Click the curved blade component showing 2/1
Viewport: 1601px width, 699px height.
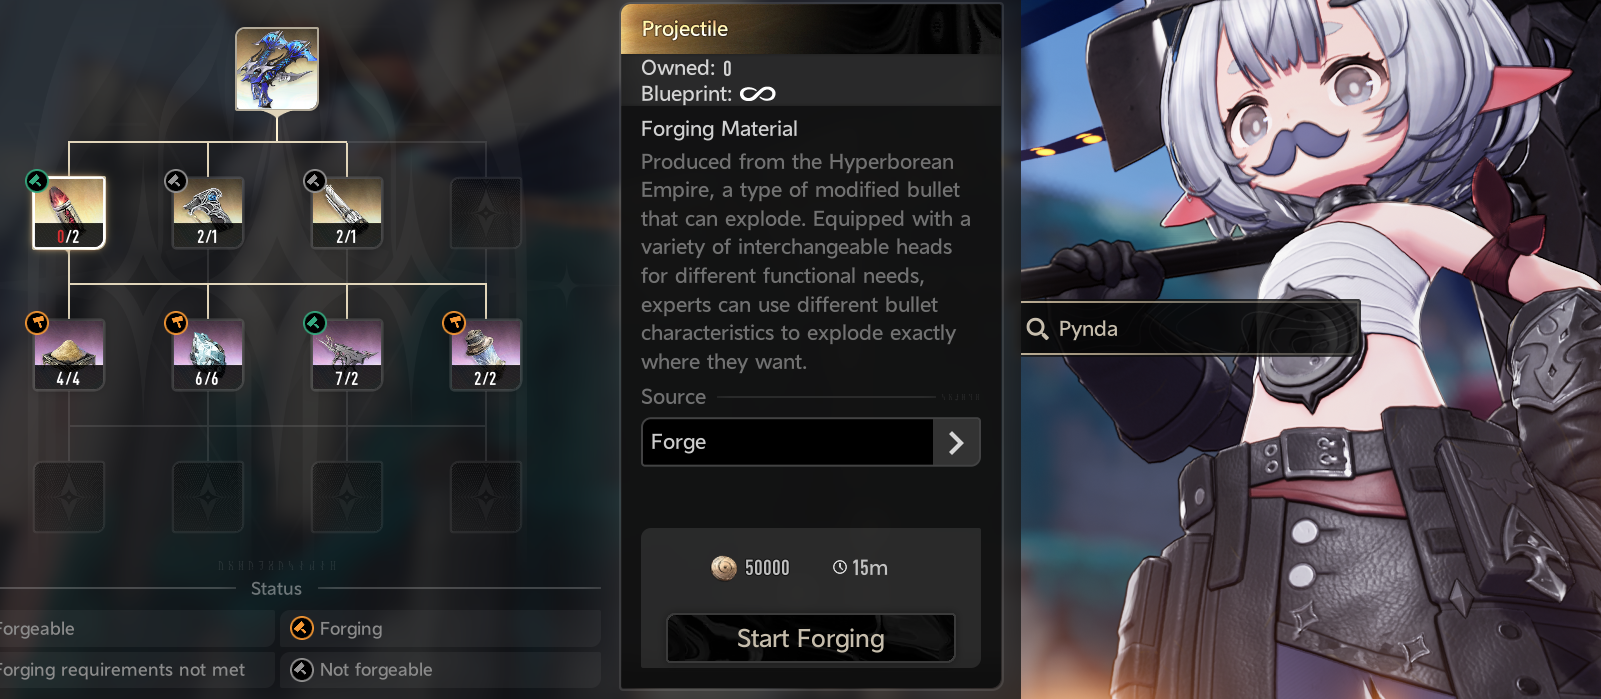208,213
